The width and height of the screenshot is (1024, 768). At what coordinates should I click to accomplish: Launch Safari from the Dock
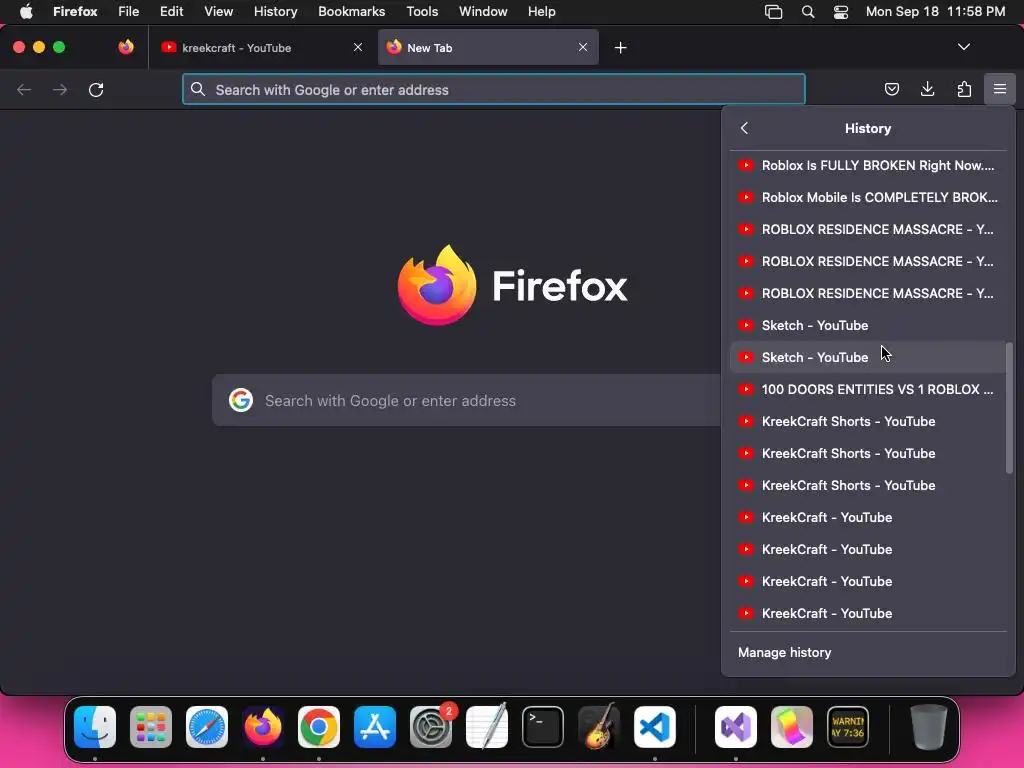tap(207, 727)
